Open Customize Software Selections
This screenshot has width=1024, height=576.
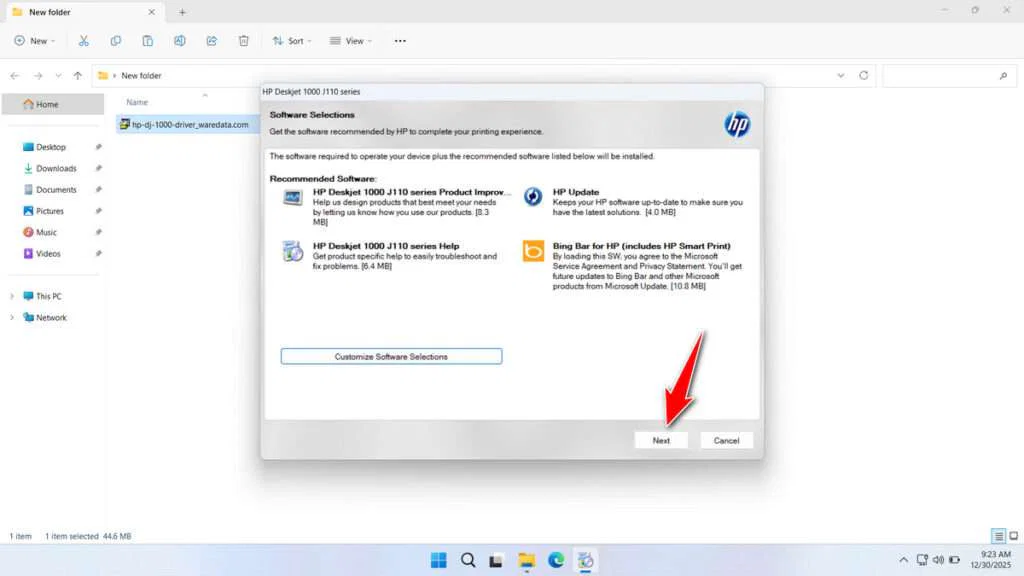click(391, 356)
